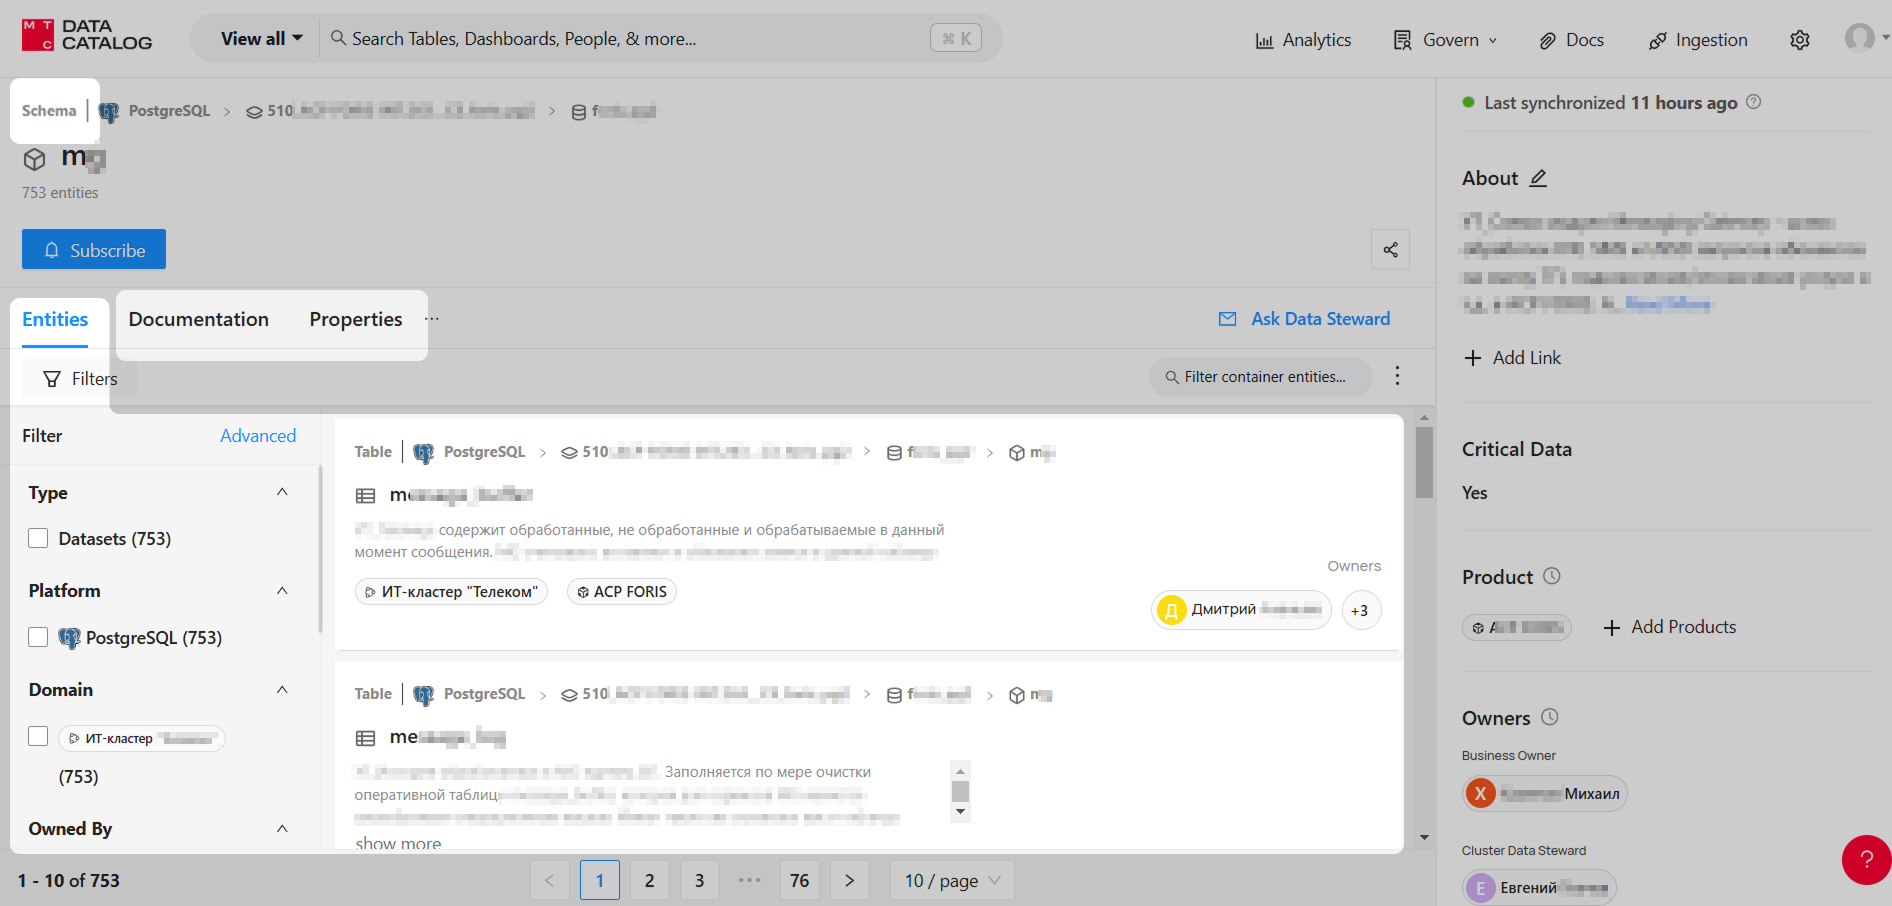Open the View all dropdown
The image size is (1892, 906).
tap(261, 38)
